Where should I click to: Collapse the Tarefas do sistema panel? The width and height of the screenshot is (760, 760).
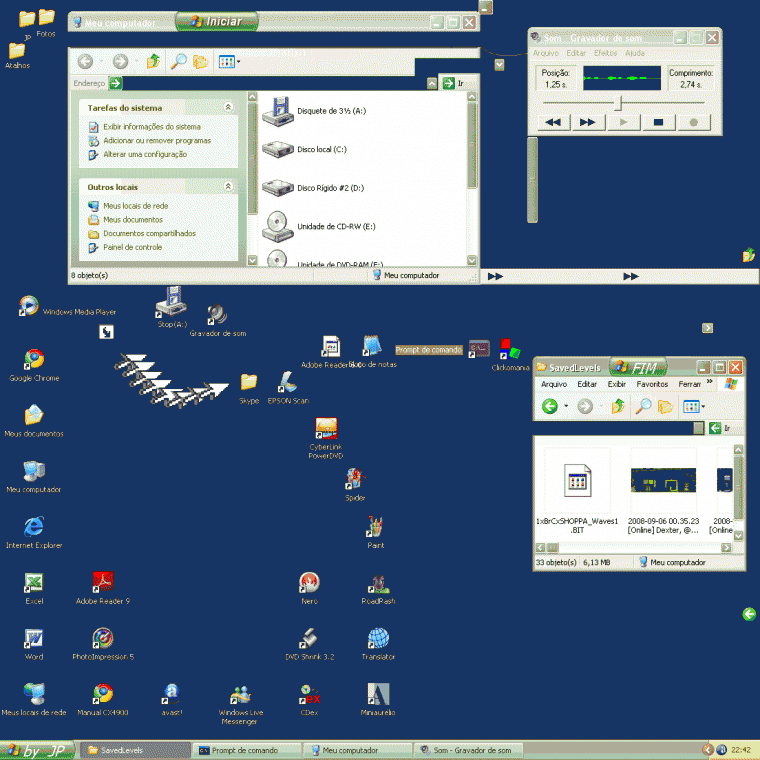pos(228,107)
